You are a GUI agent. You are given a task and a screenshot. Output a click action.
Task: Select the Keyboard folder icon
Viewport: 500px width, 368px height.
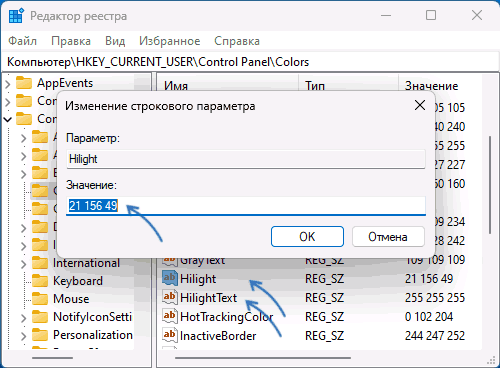point(40,281)
